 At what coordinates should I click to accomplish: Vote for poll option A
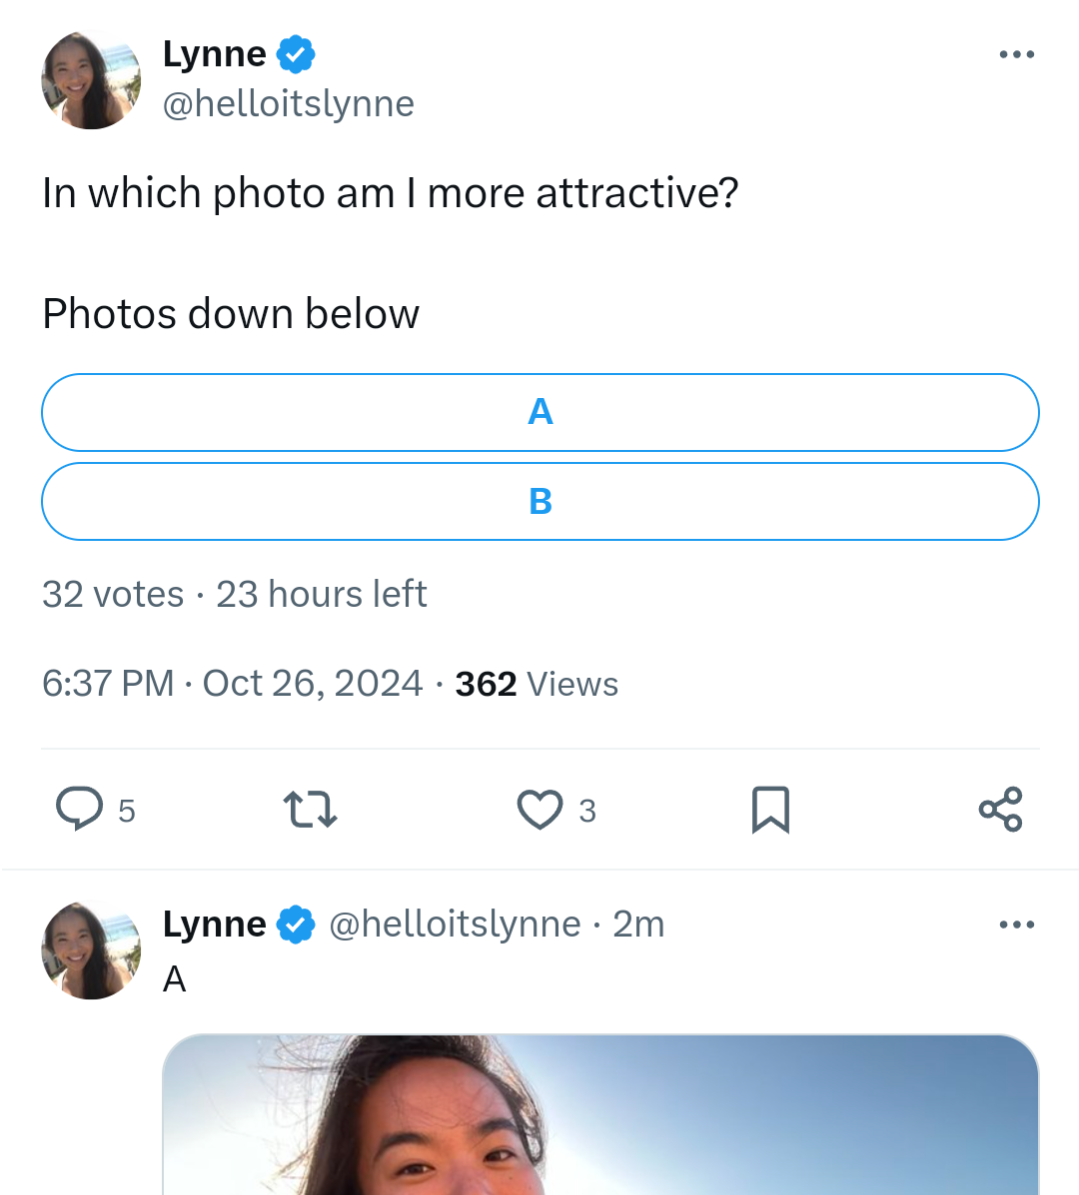[540, 412]
